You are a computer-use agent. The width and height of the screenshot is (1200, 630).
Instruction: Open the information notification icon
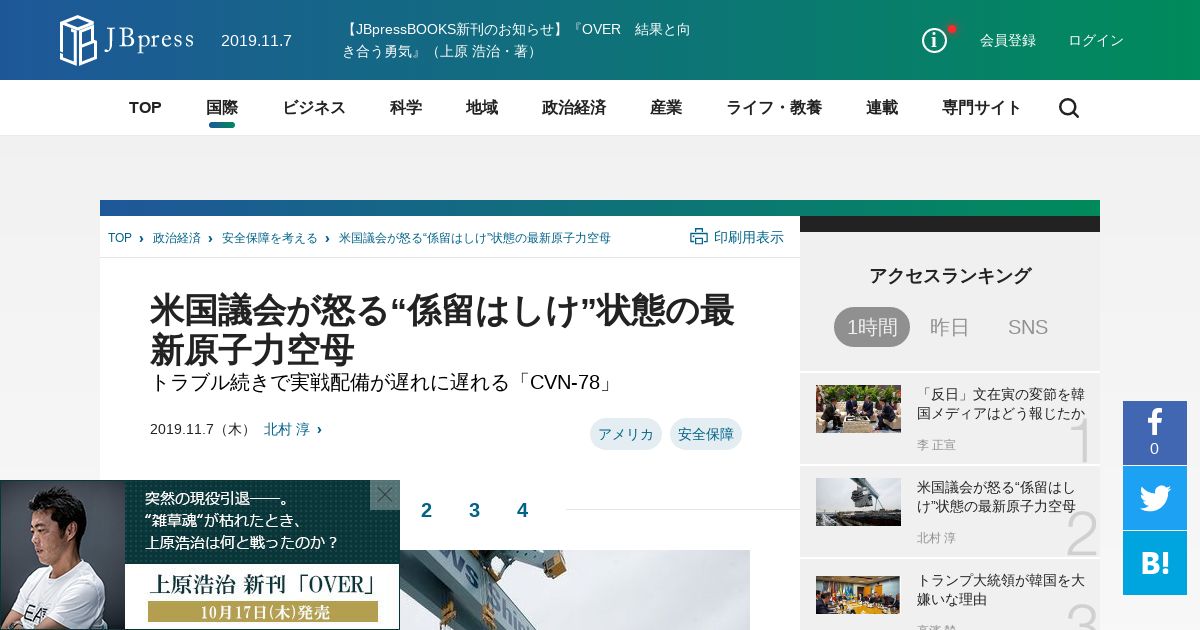click(935, 40)
